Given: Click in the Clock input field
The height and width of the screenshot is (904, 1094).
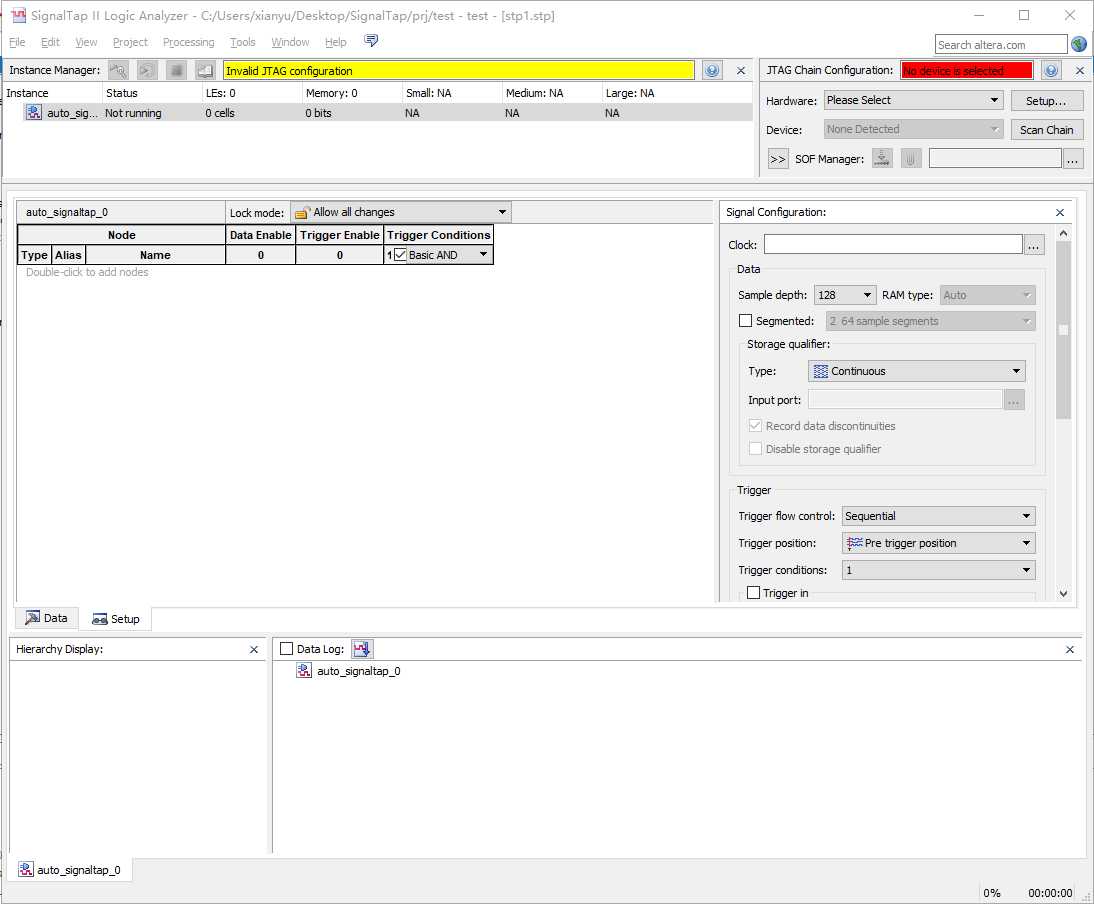Looking at the screenshot, I should [893, 244].
